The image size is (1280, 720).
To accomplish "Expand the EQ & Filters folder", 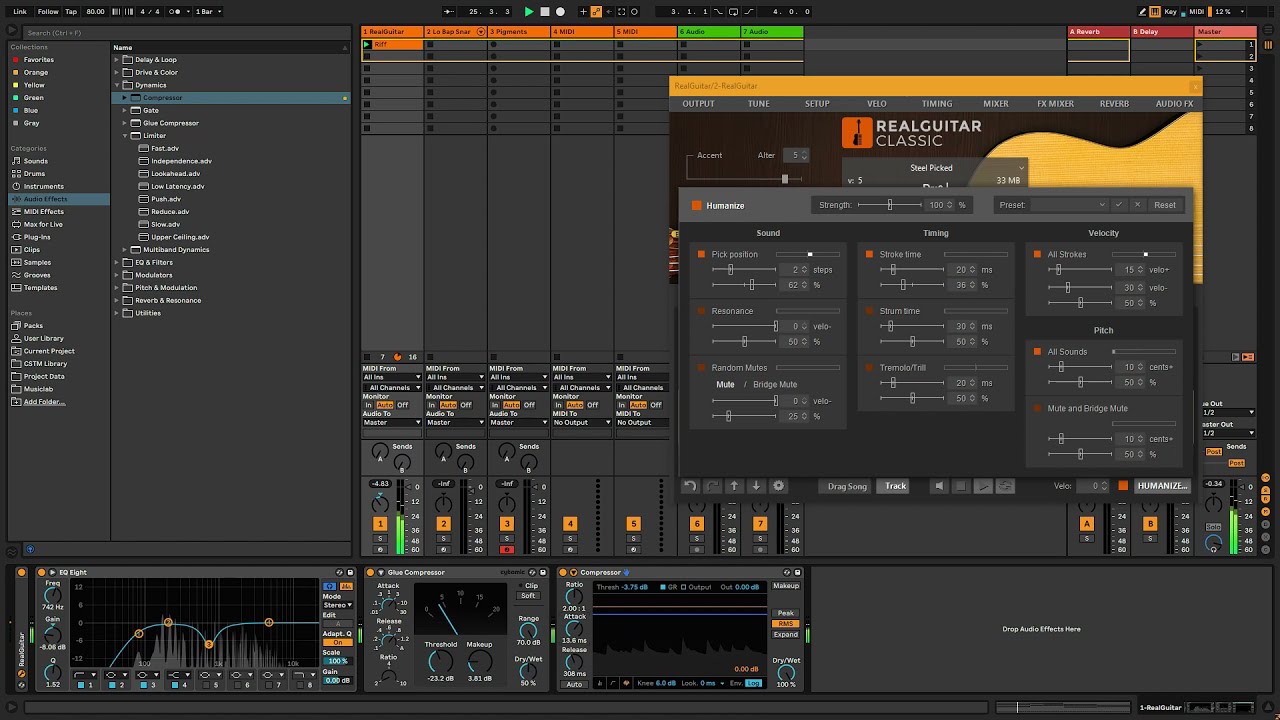I will click(x=117, y=263).
